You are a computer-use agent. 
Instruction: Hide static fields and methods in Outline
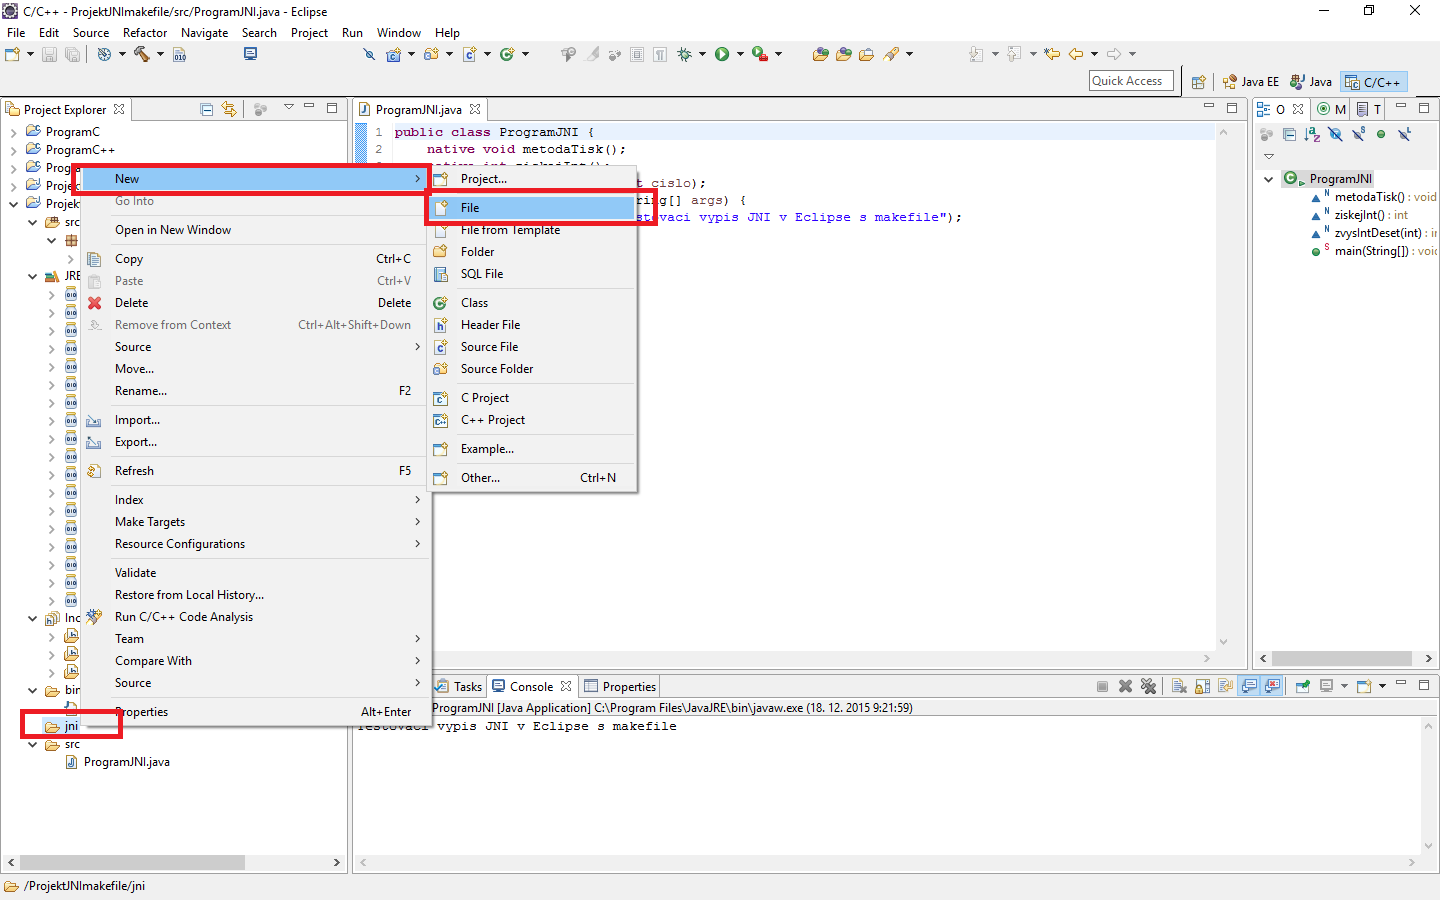coord(1358,134)
